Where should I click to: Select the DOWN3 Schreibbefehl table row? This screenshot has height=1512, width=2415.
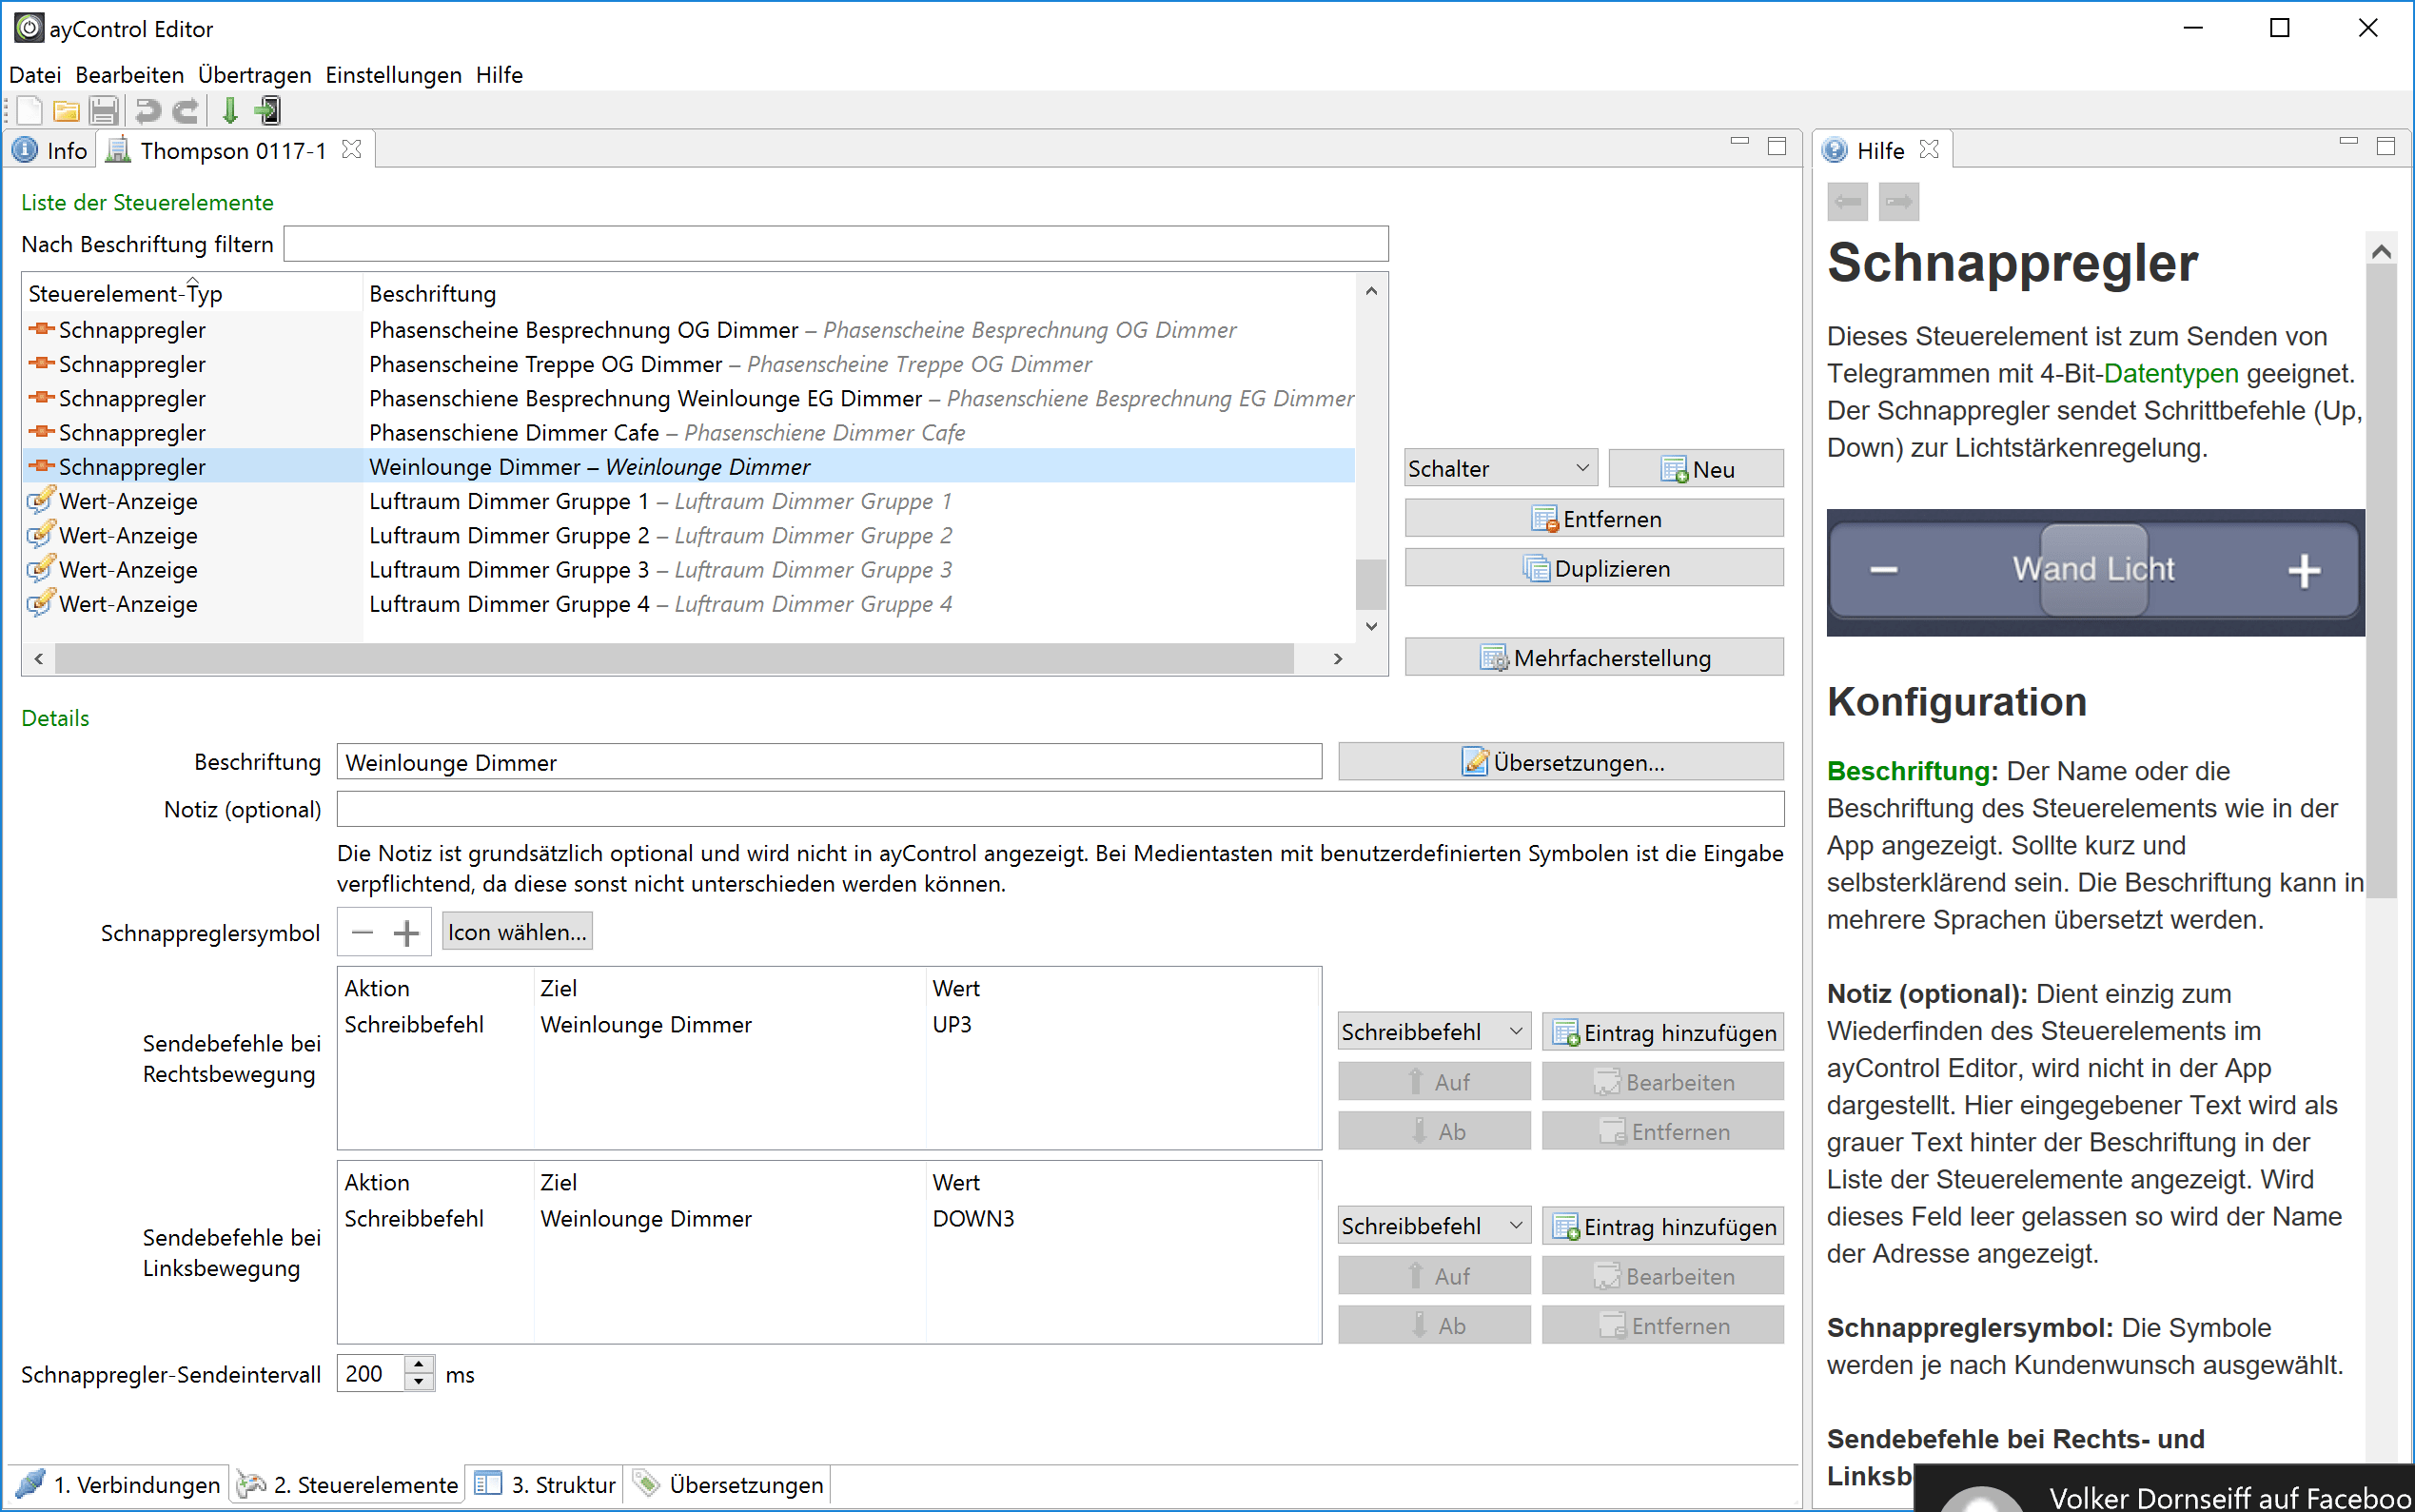pyautogui.click(x=829, y=1219)
